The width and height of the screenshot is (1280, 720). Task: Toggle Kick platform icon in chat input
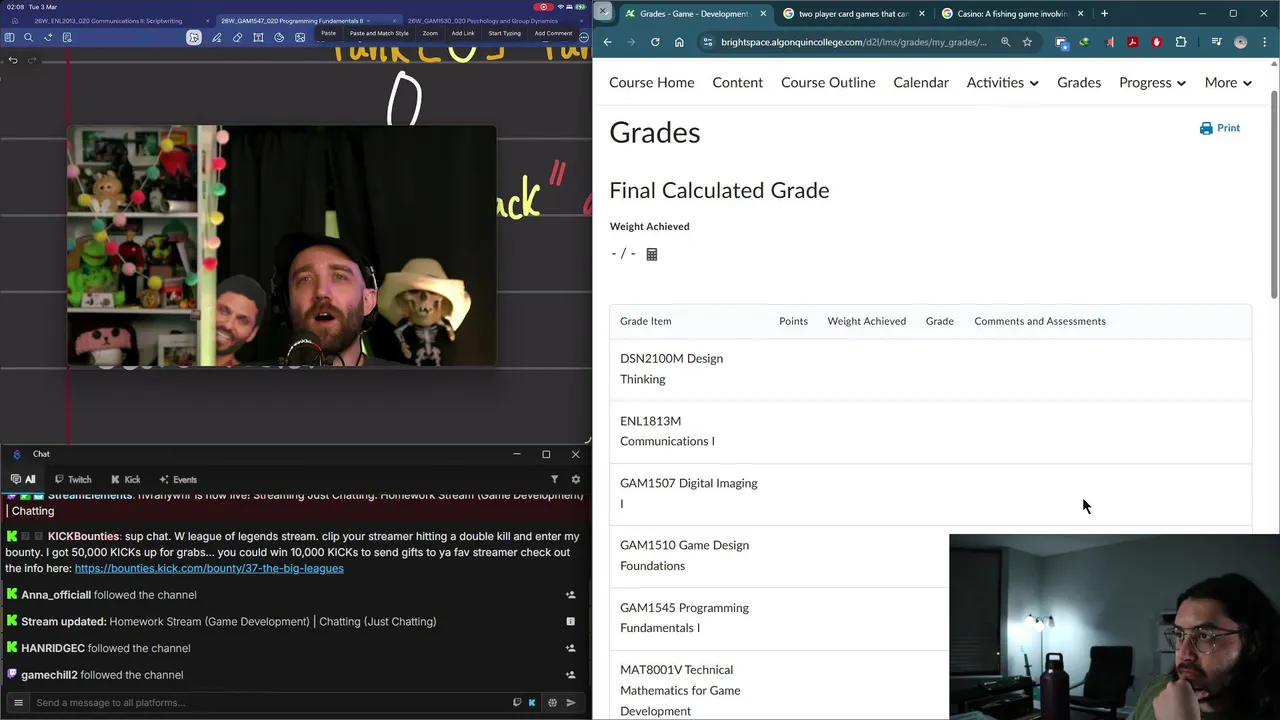click(532, 702)
